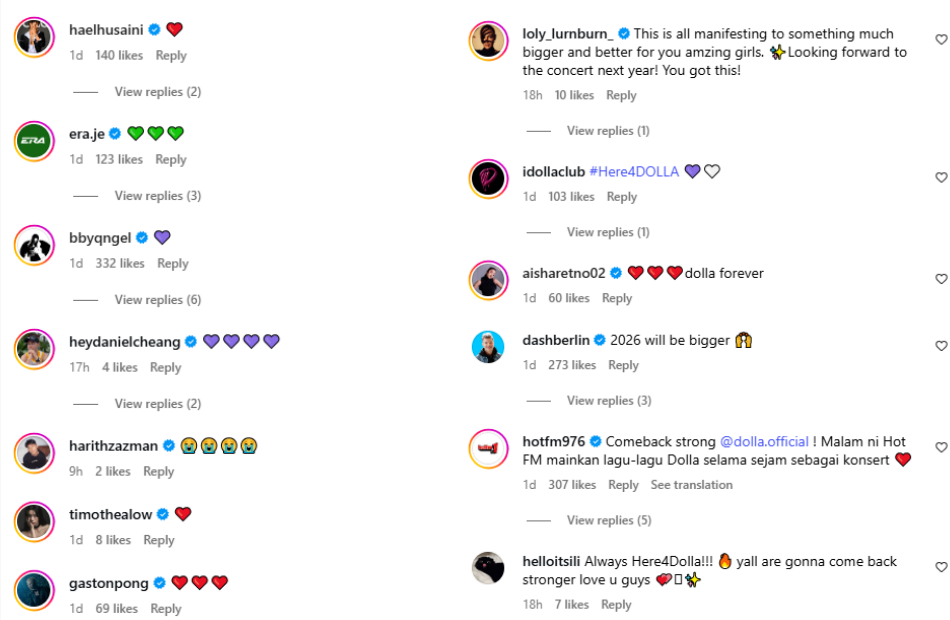This screenshot has width=950, height=620.
Task: Open idollaclub's profile avatar
Action: [488, 179]
